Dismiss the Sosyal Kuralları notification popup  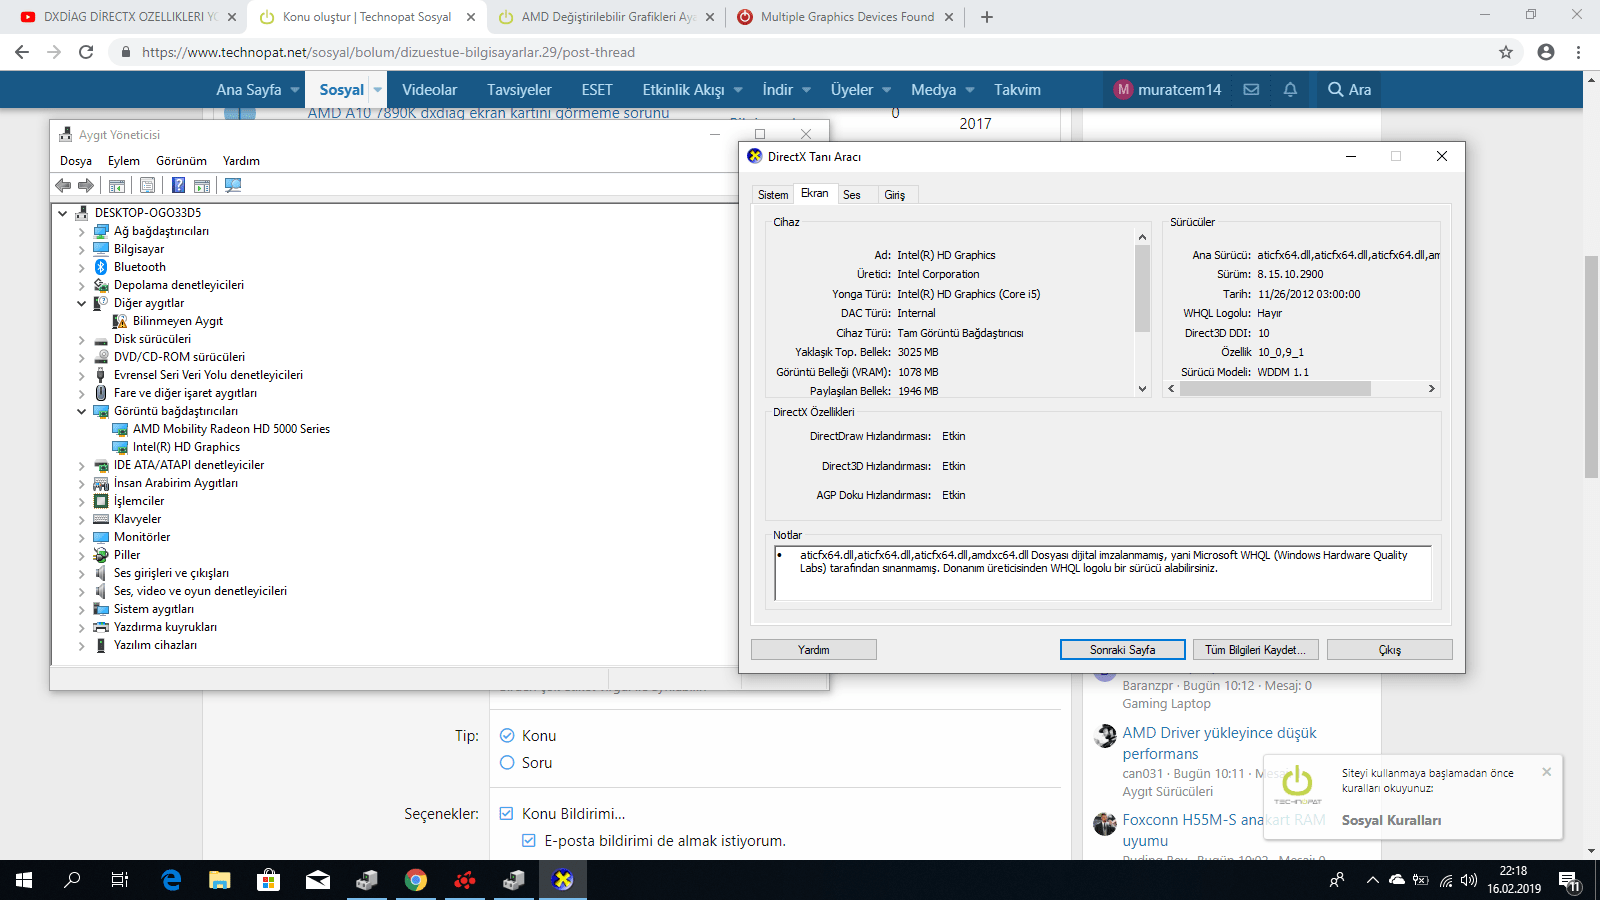click(1547, 772)
